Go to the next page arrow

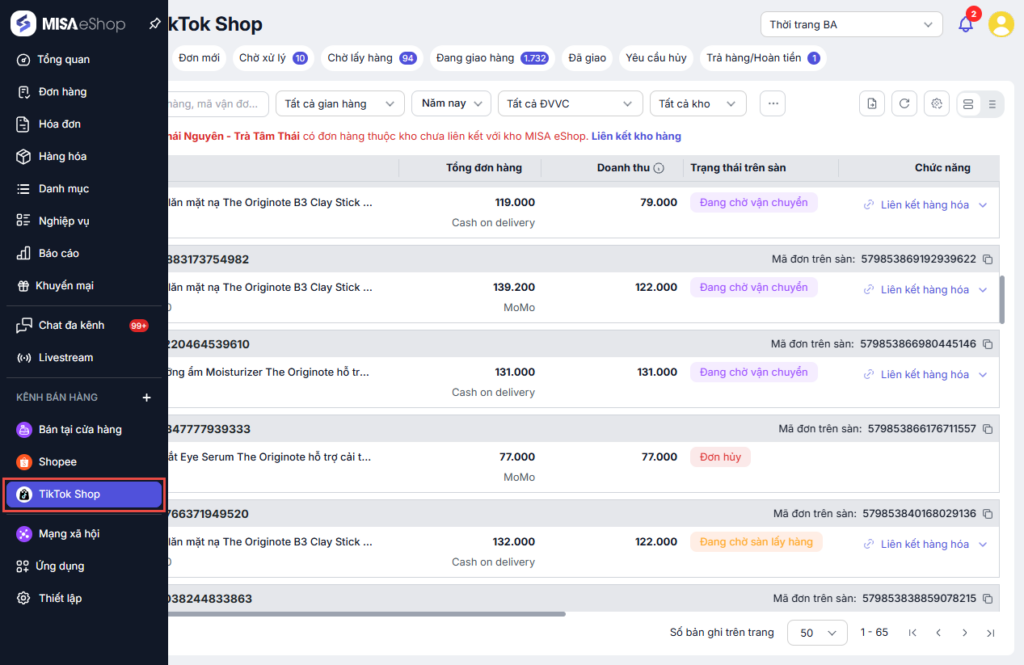point(965,633)
